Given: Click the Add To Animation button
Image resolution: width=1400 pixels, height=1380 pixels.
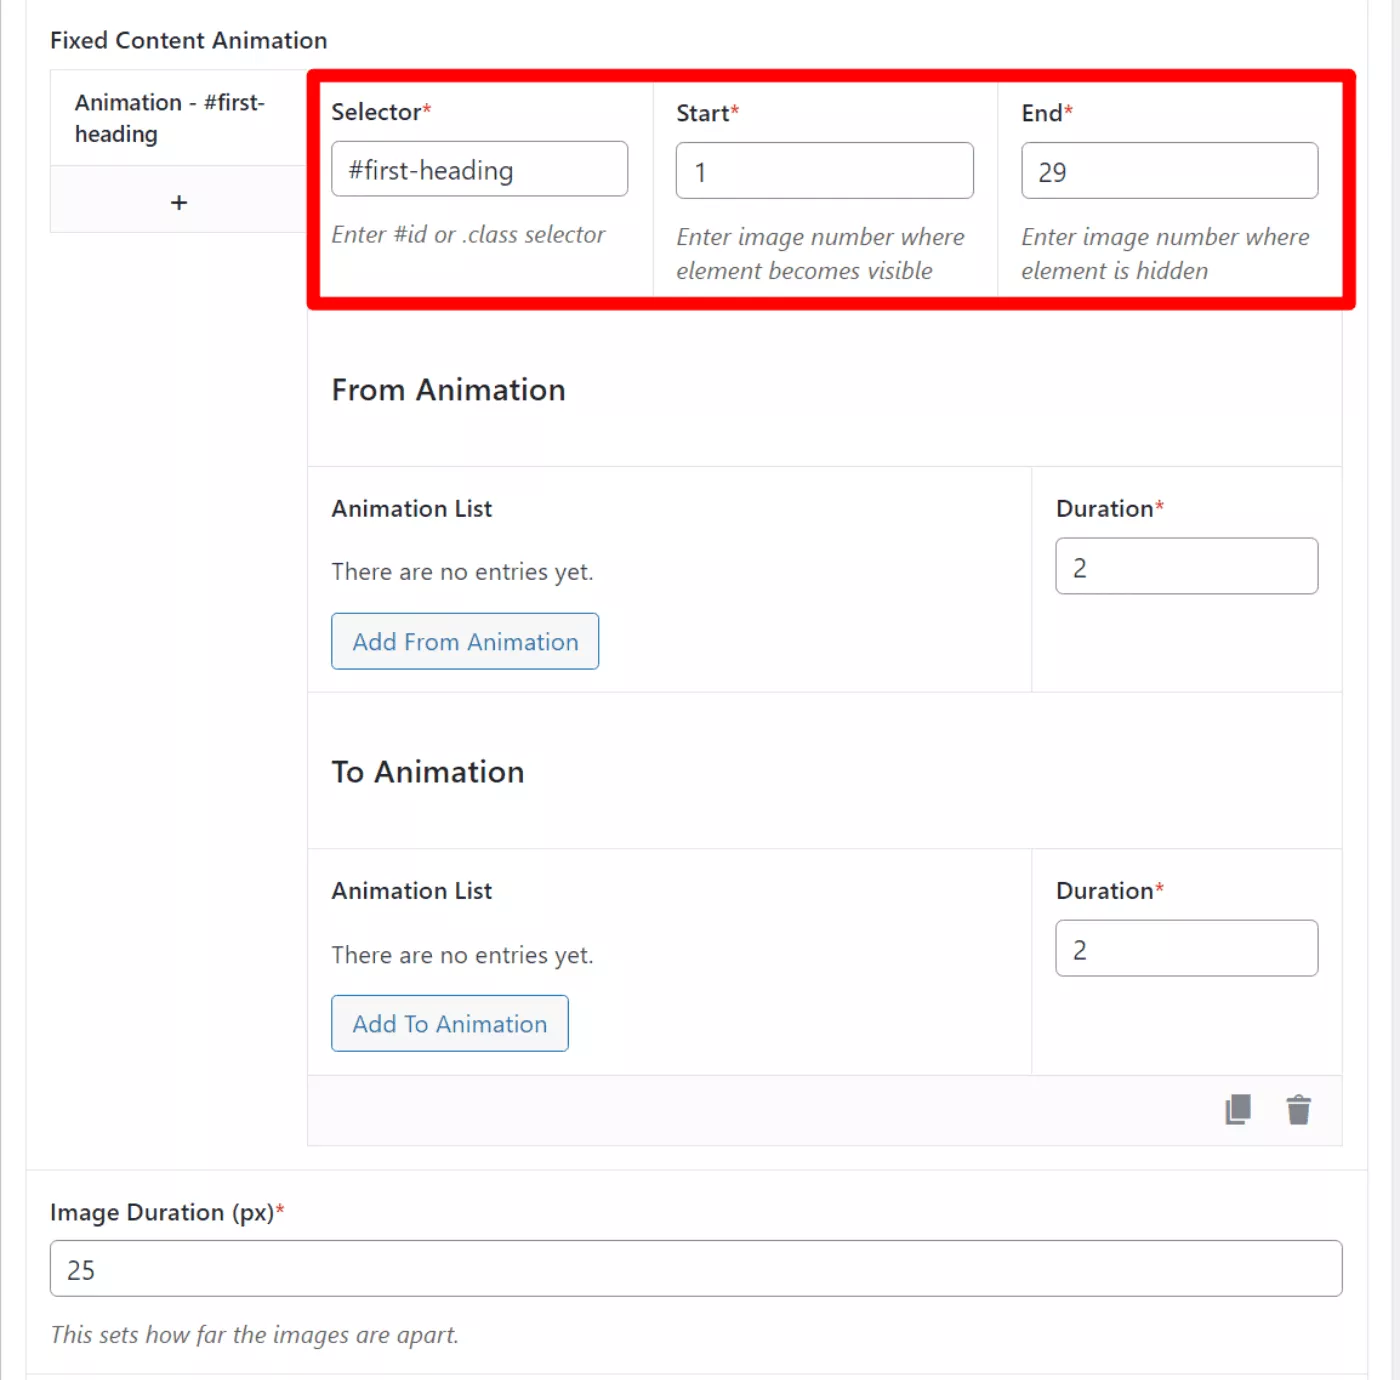Looking at the screenshot, I should click(x=450, y=1023).
